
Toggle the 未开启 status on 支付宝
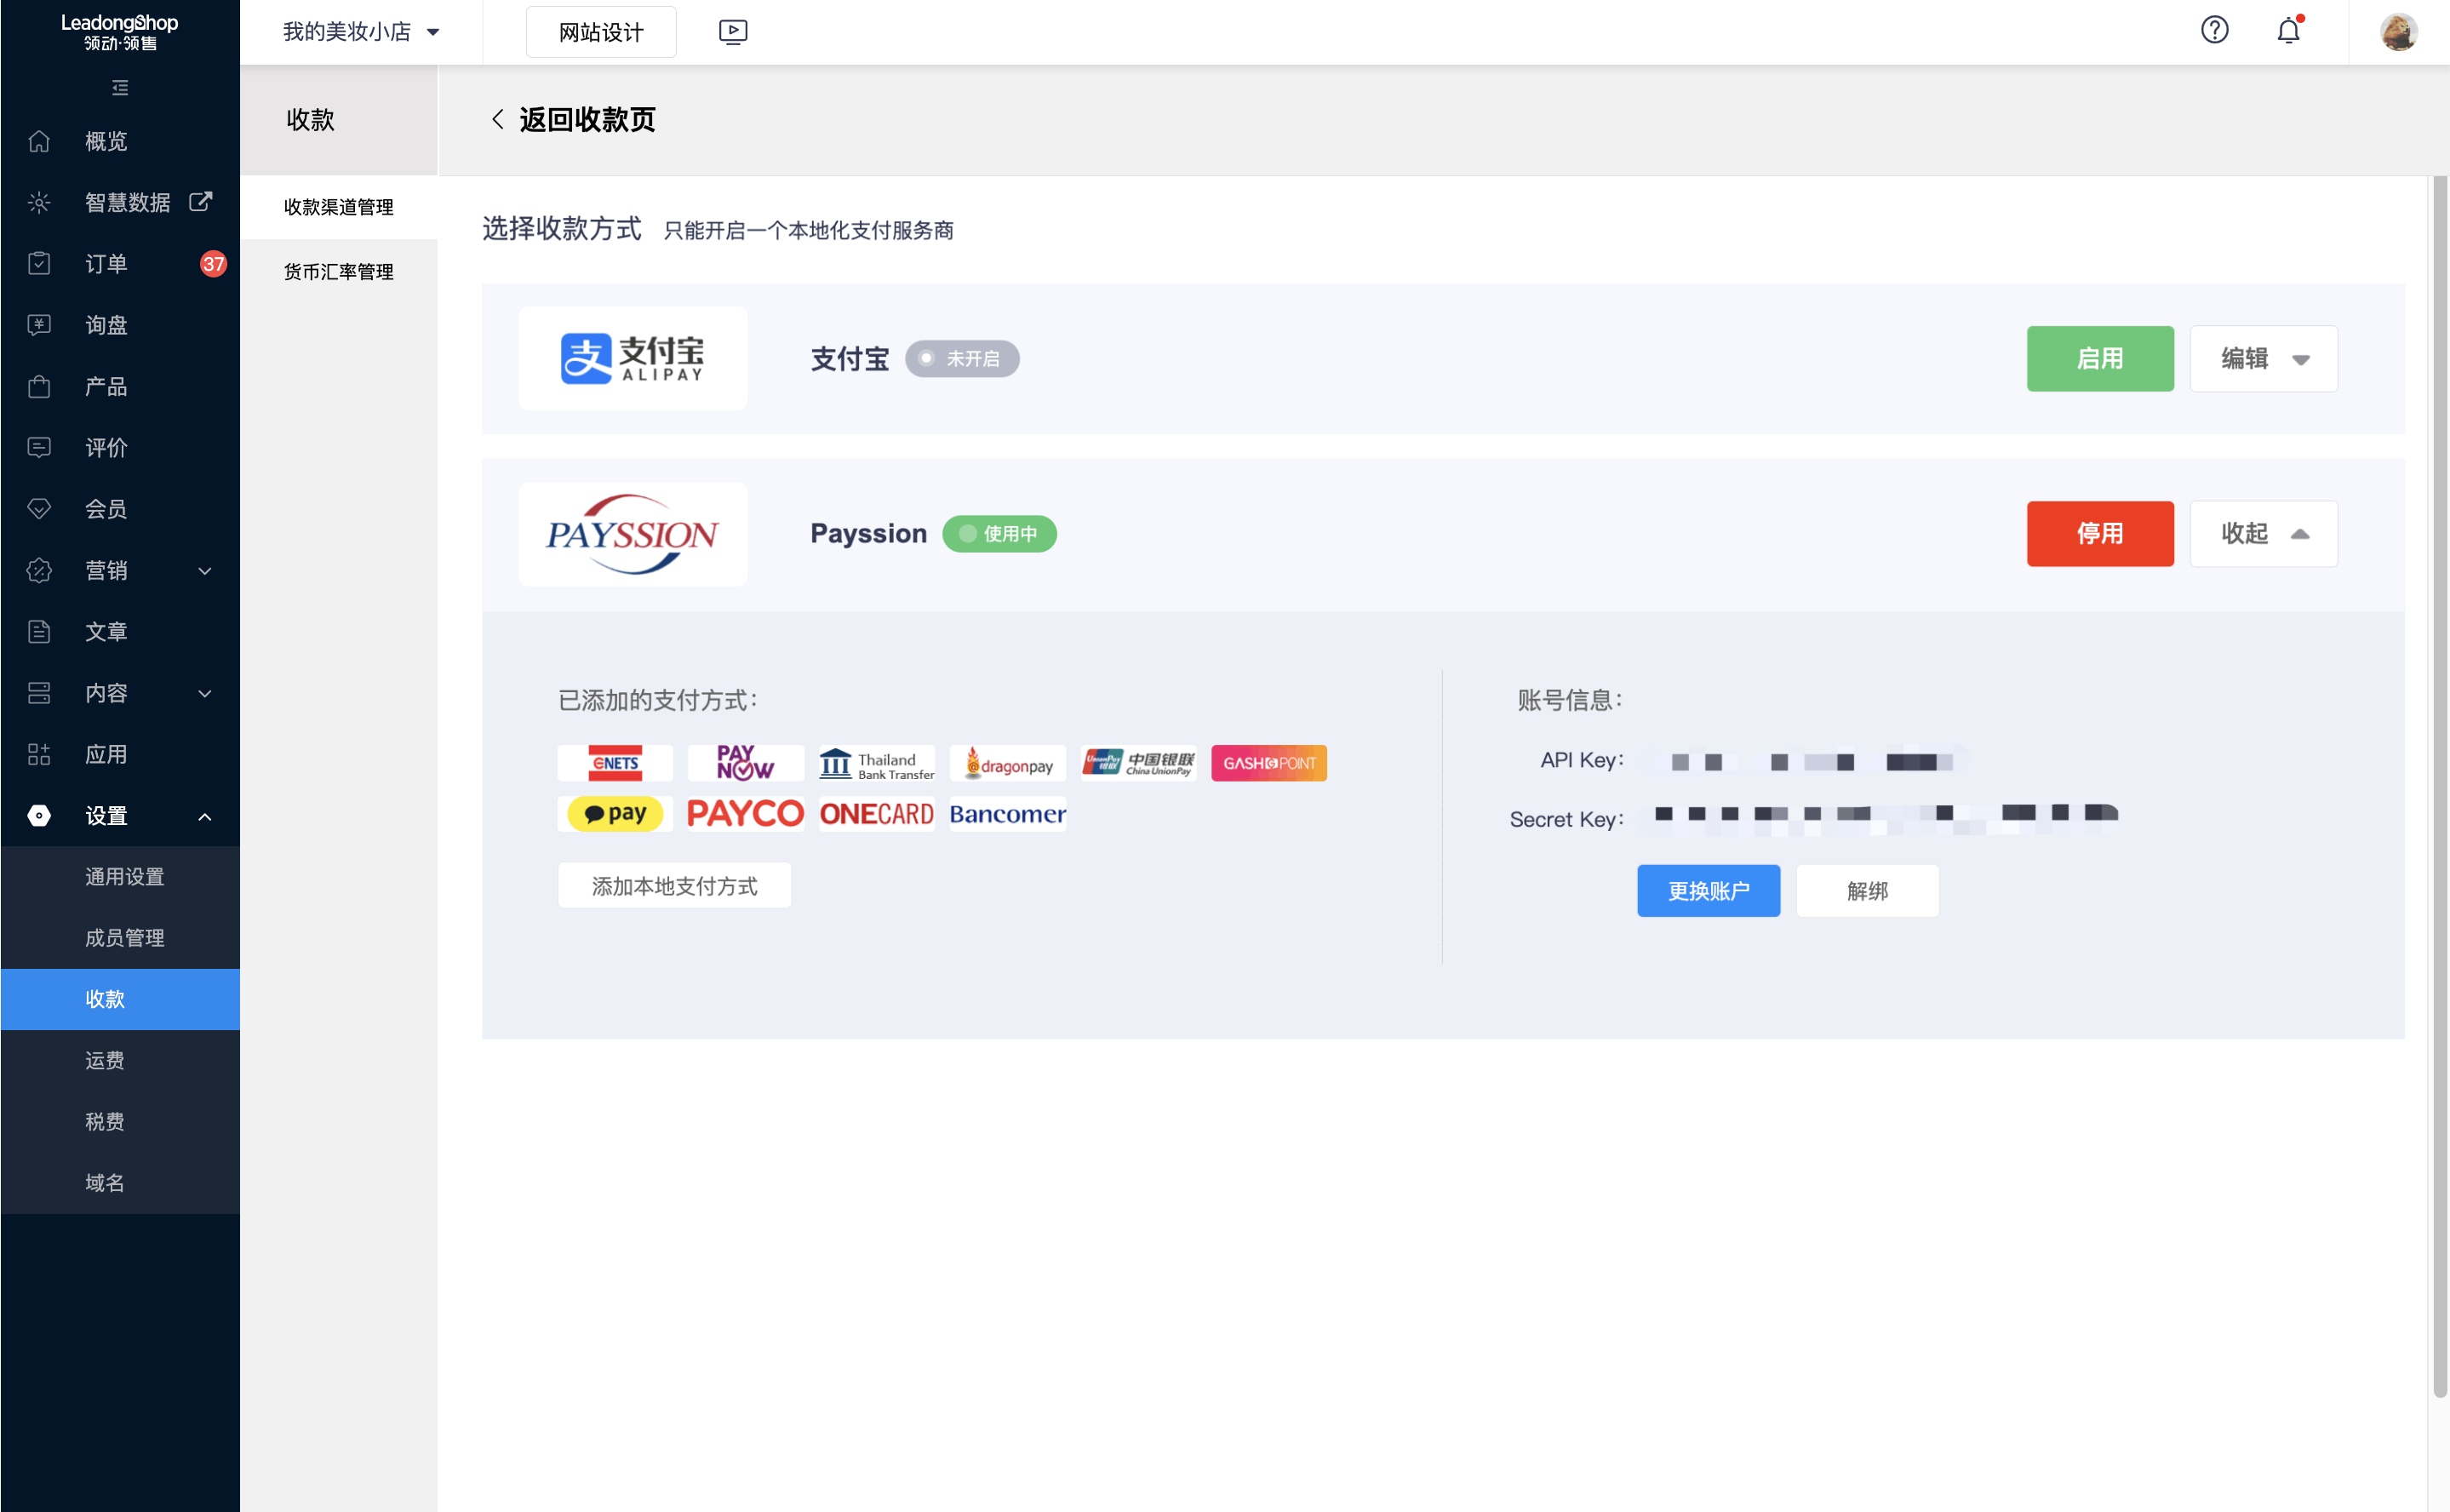pos(961,358)
